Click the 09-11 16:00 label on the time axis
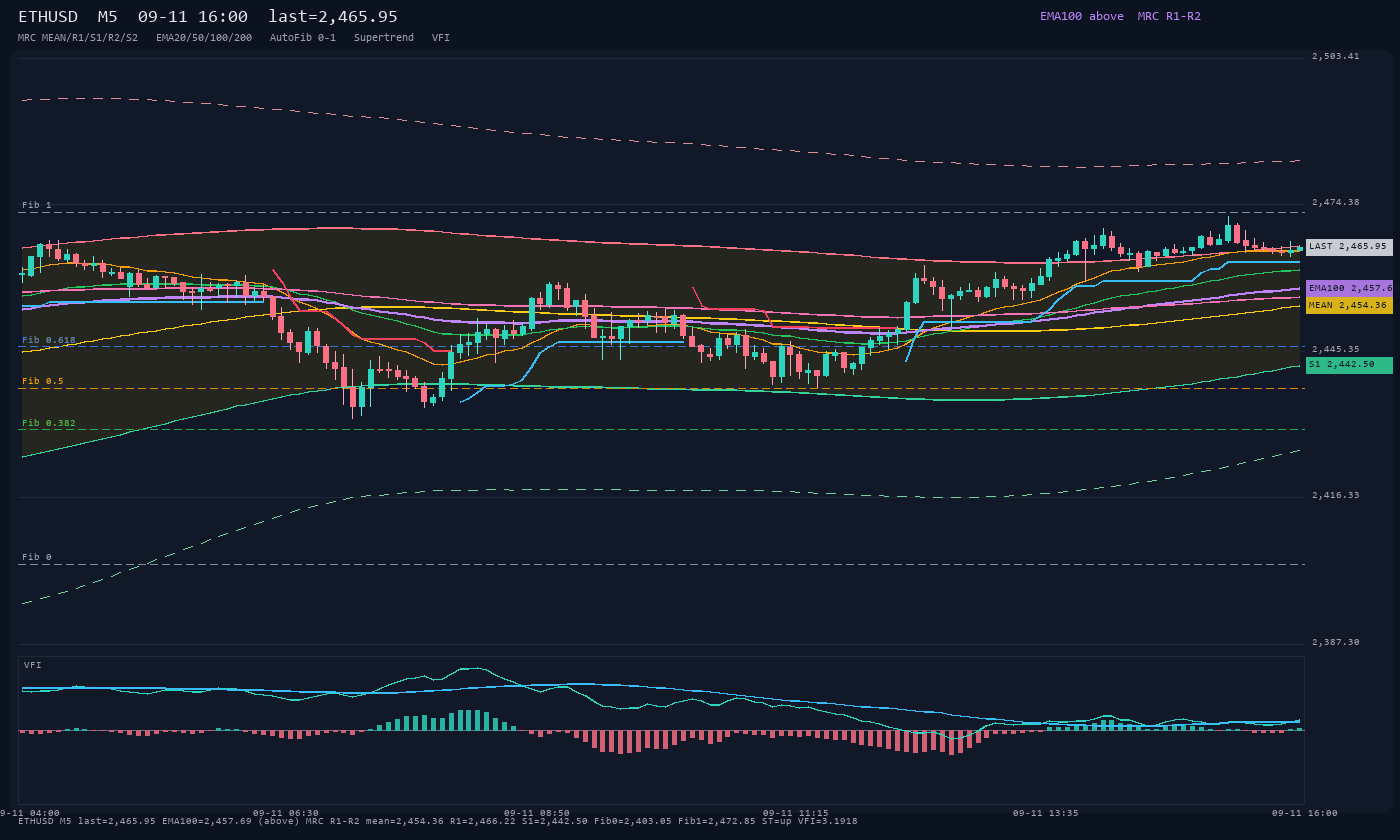 (x=1304, y=813)
